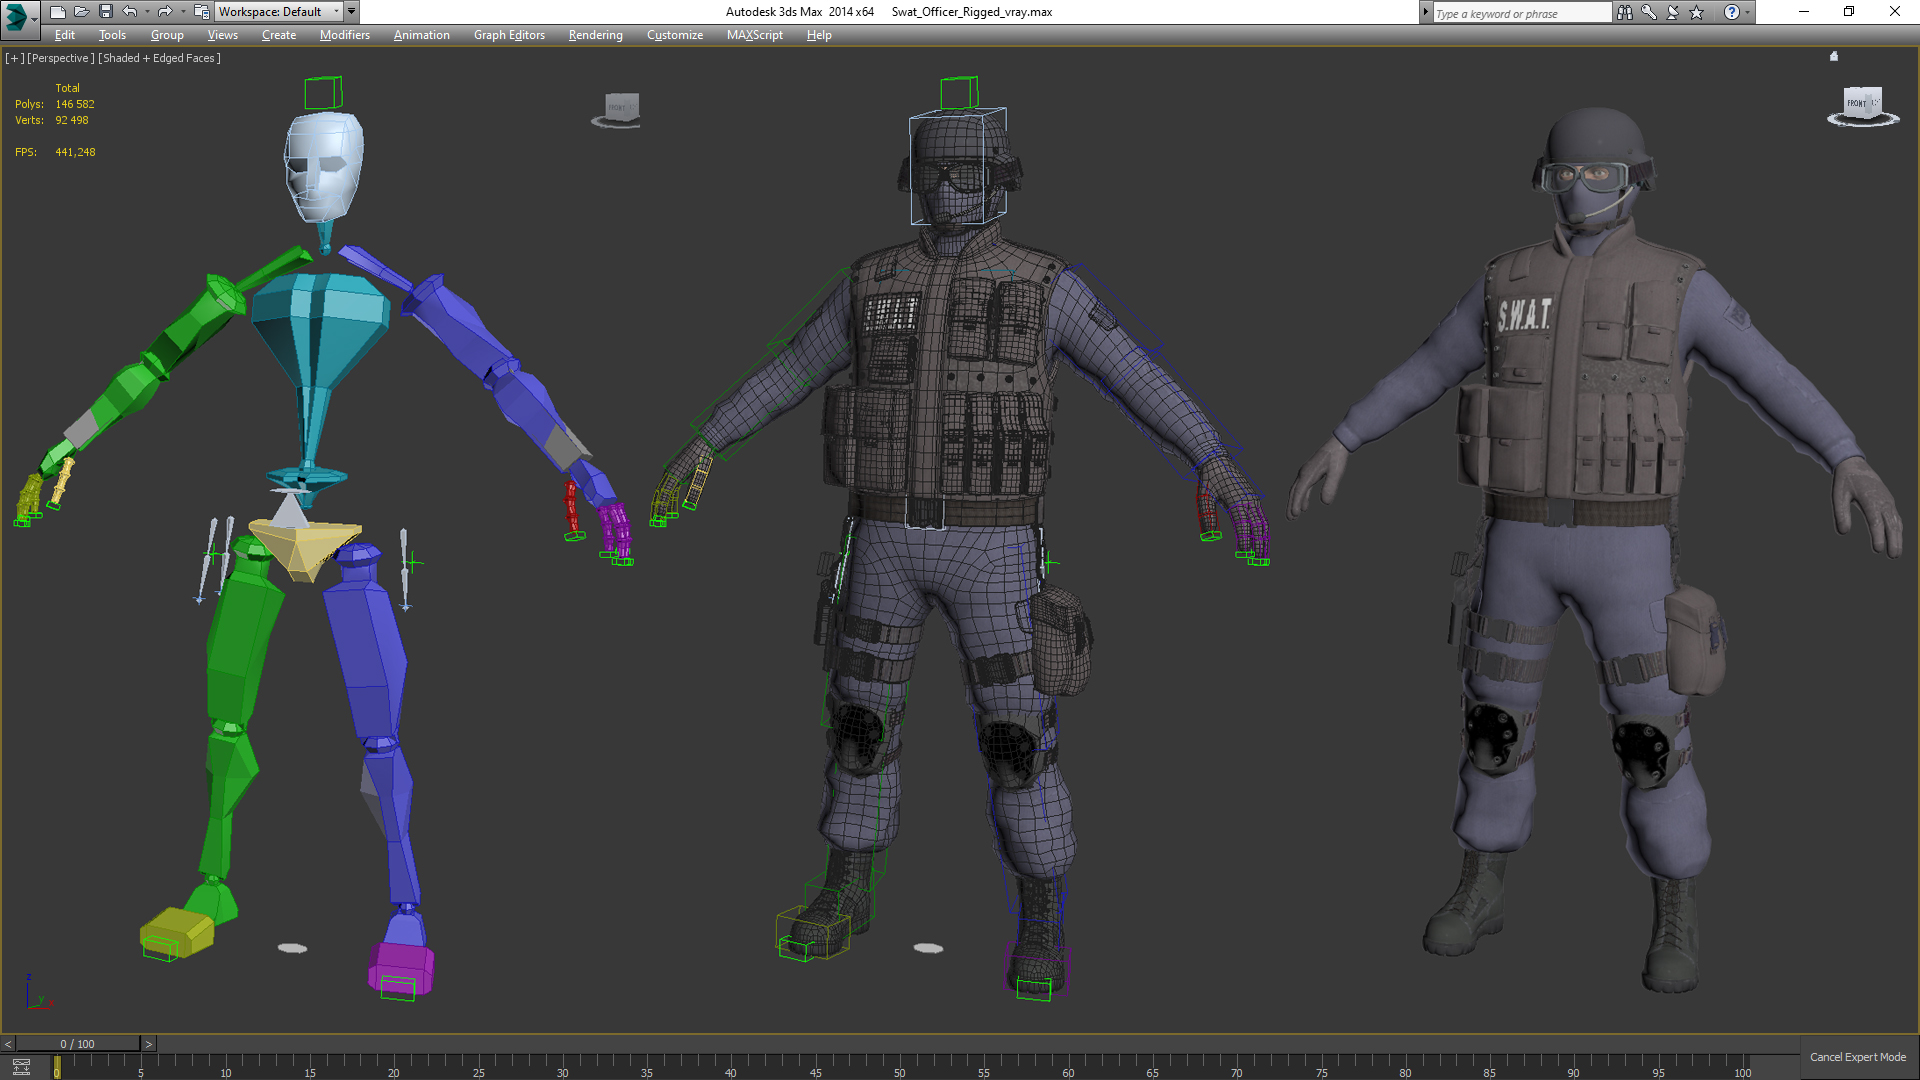Expand the InfoCenter search arrow
The image size is (1920, 1080).
pyautogui.click(x=1426, y=12)
